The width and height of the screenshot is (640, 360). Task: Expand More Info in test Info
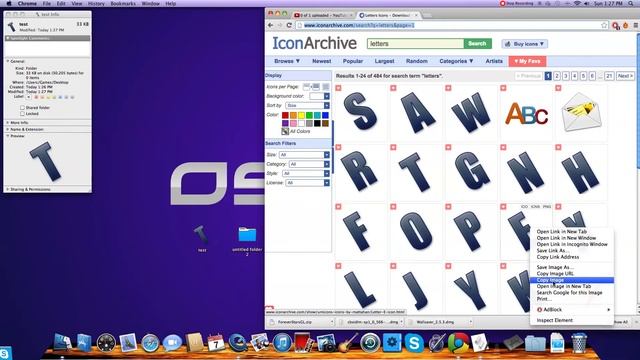7,122
